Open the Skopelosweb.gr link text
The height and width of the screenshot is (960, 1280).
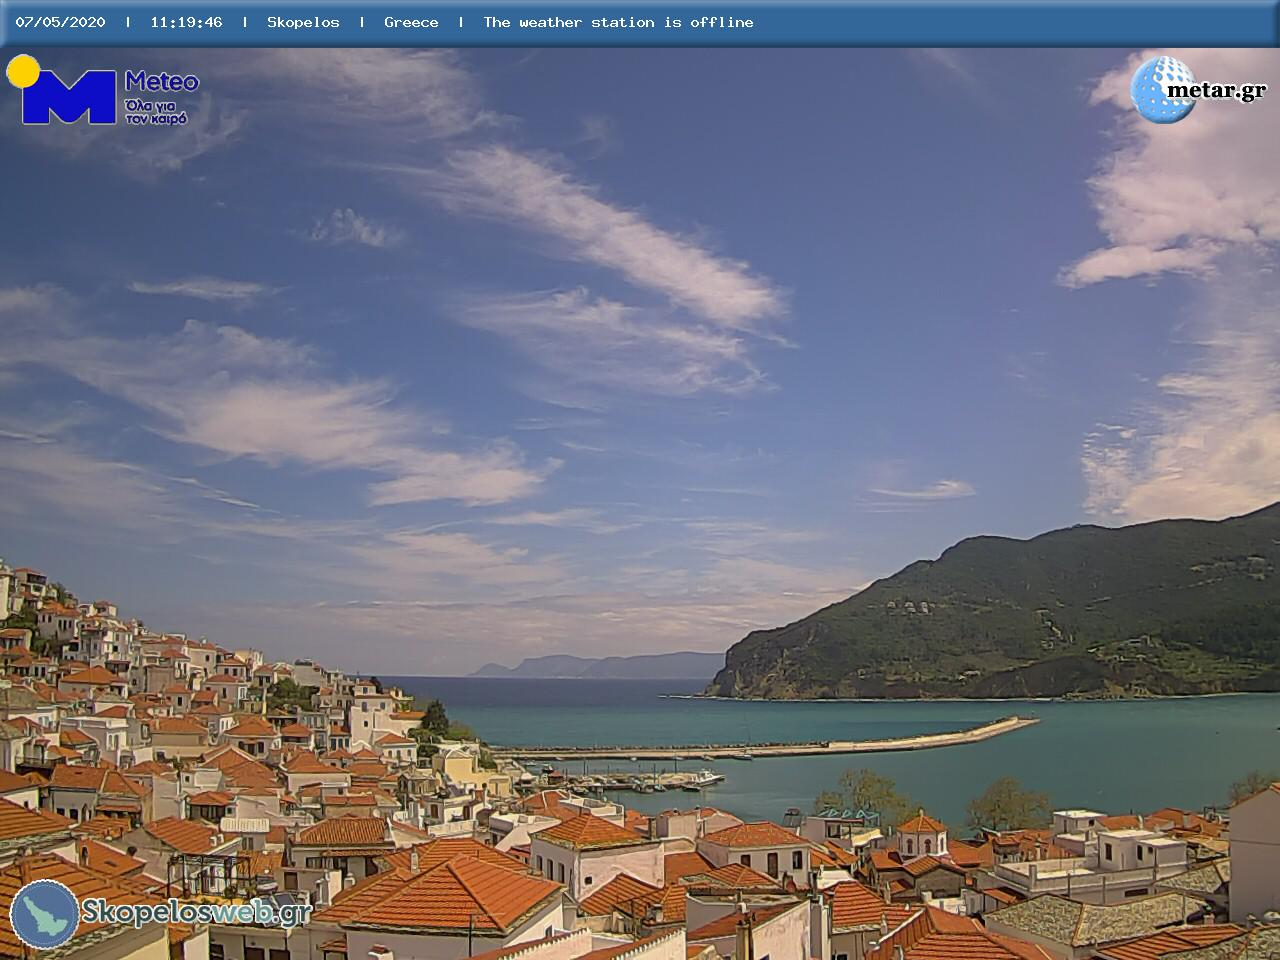pyautogui.click(x=196, y=912)
